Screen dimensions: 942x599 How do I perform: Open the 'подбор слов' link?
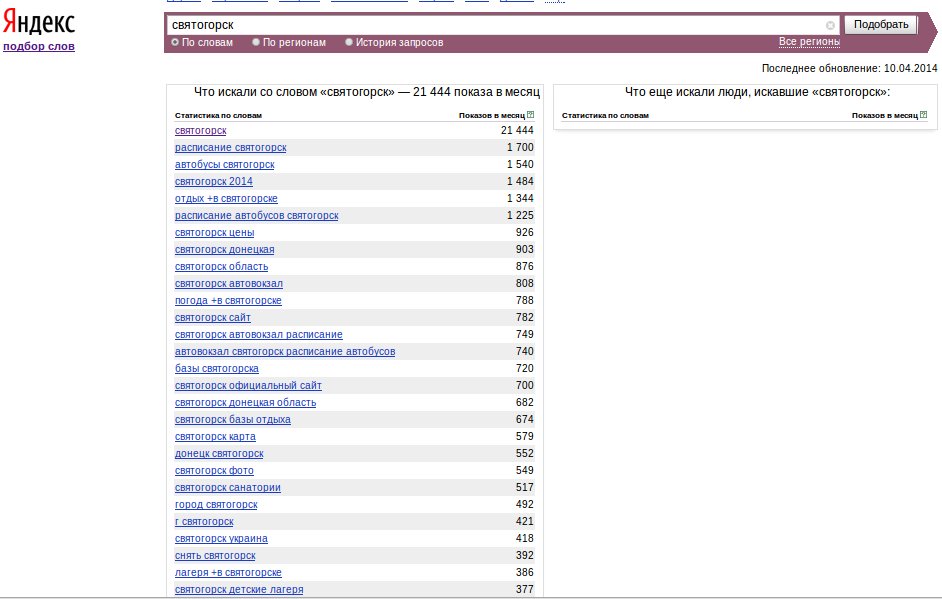click(39, 46)
